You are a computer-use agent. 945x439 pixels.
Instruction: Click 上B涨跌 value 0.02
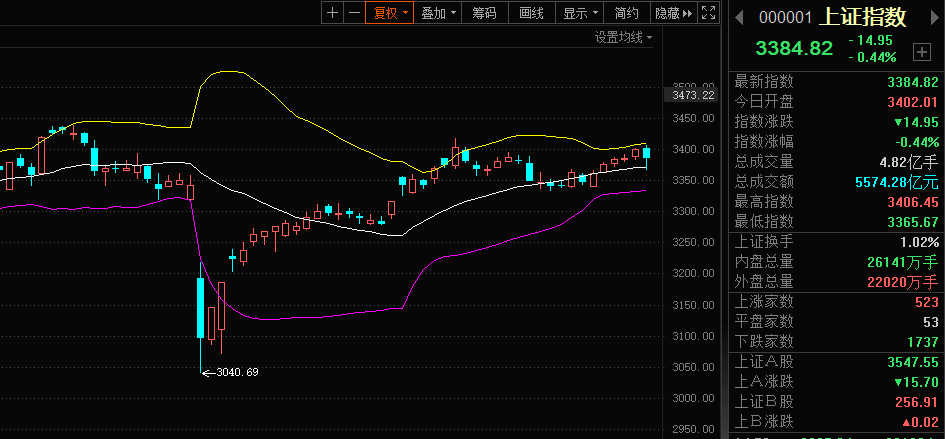pos(920,422)
